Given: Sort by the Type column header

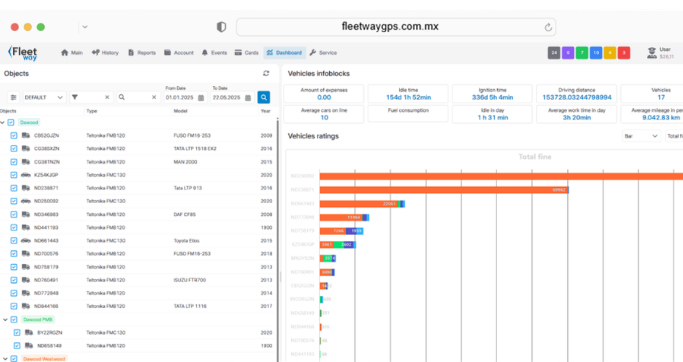Looking at the screenshot, I should 91,111.
